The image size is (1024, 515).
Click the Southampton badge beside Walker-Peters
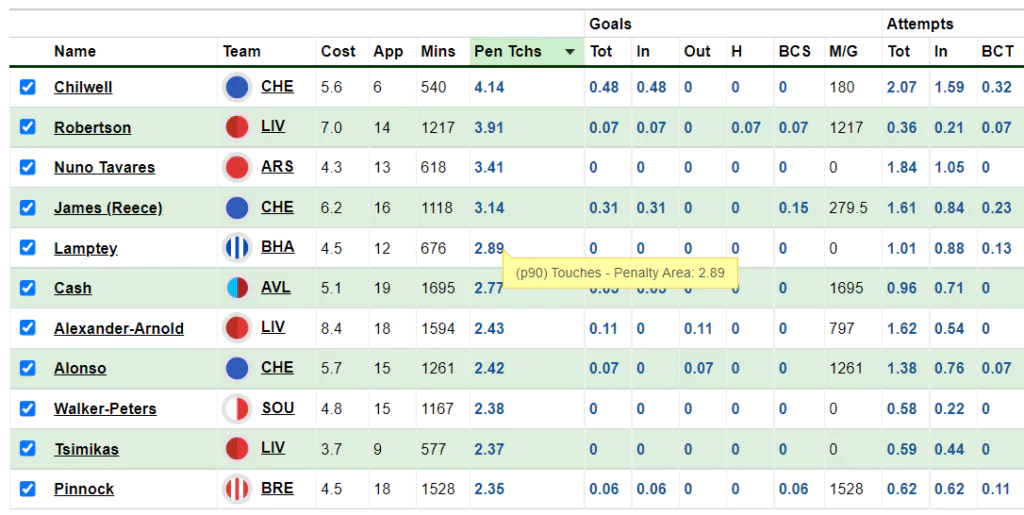coord(236,409)
